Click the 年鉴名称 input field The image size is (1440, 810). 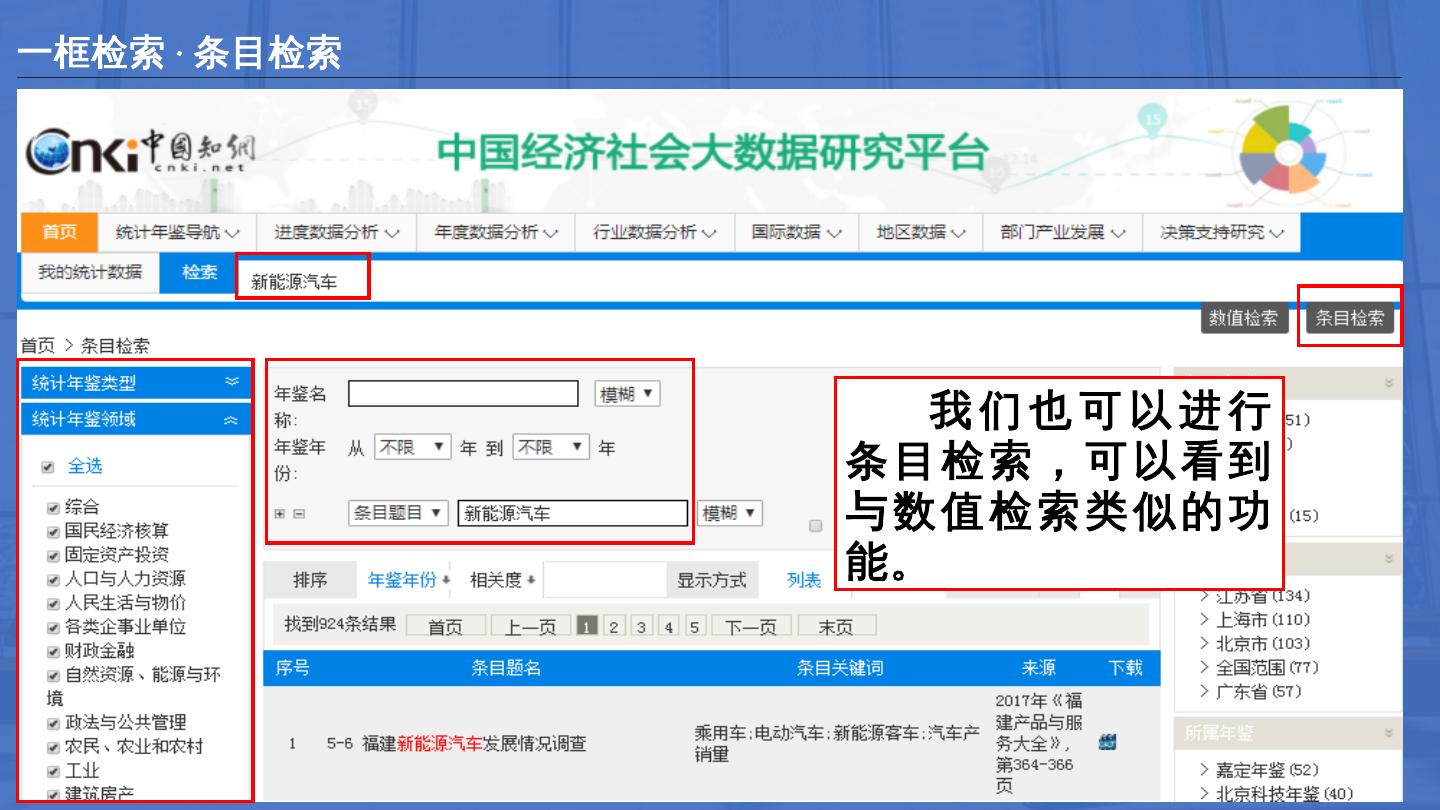[x=463, y=394]
